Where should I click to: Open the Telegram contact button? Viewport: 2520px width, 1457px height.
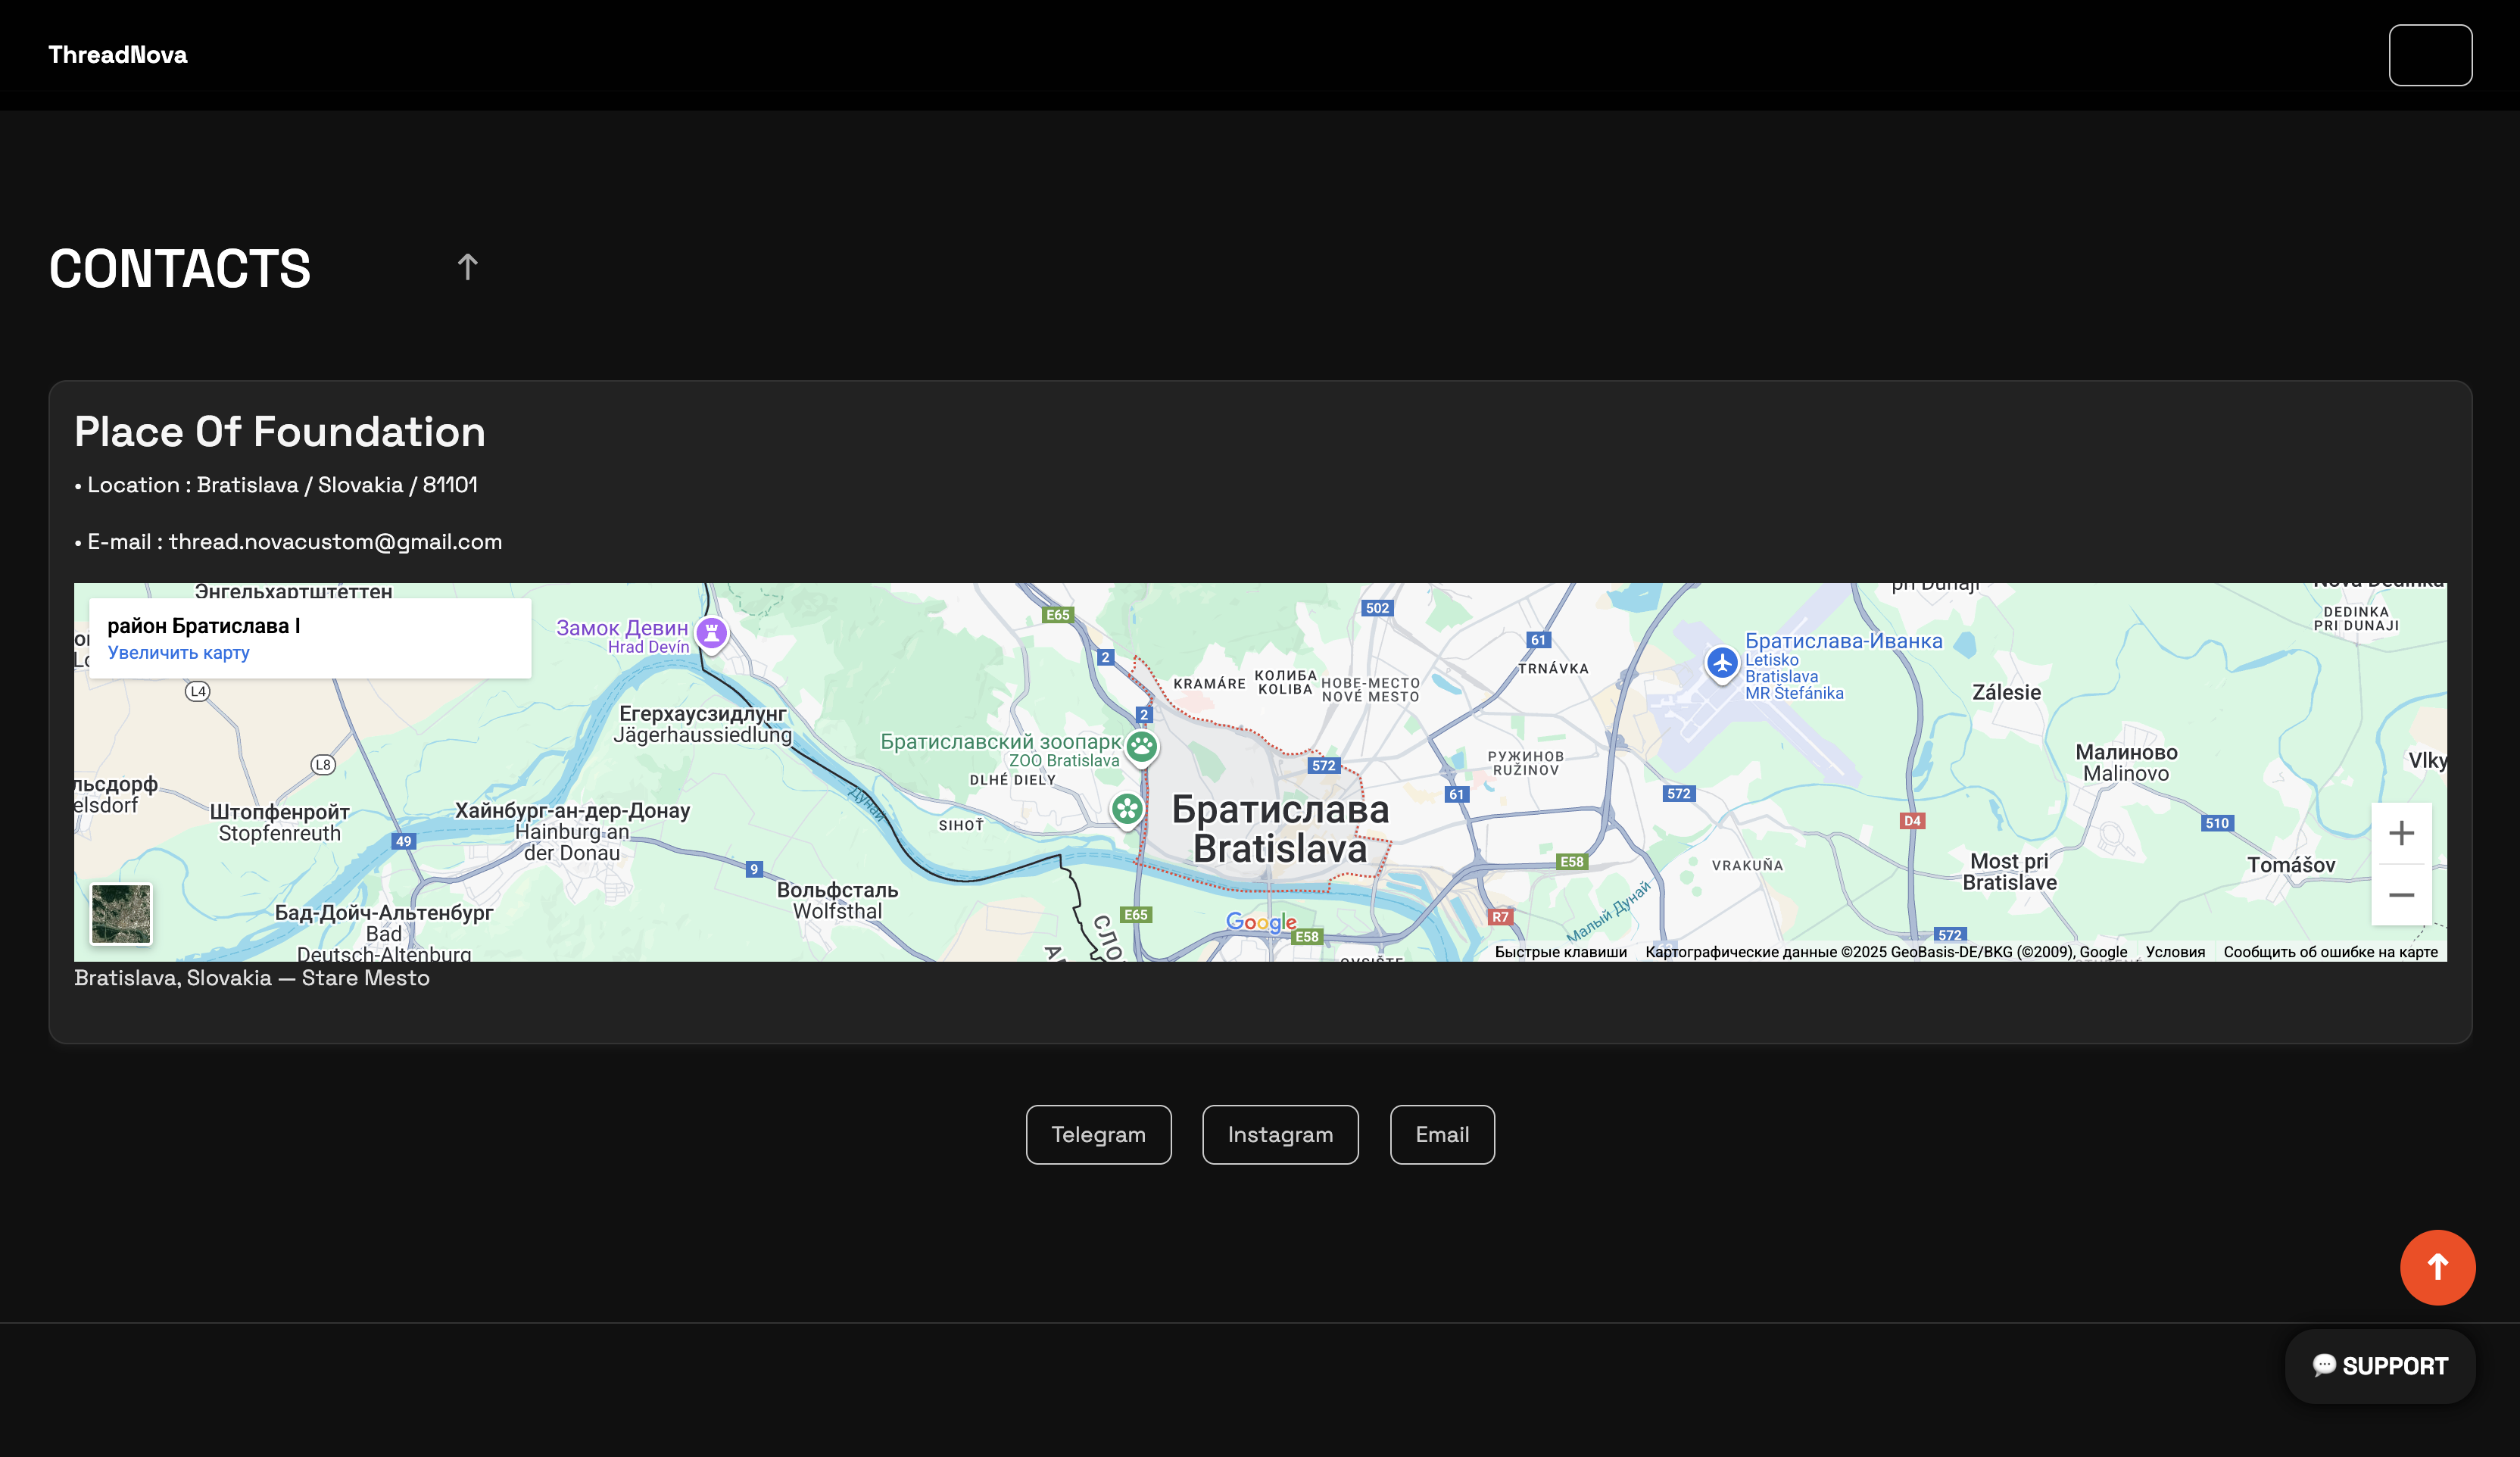(x=1098, y=1134)
